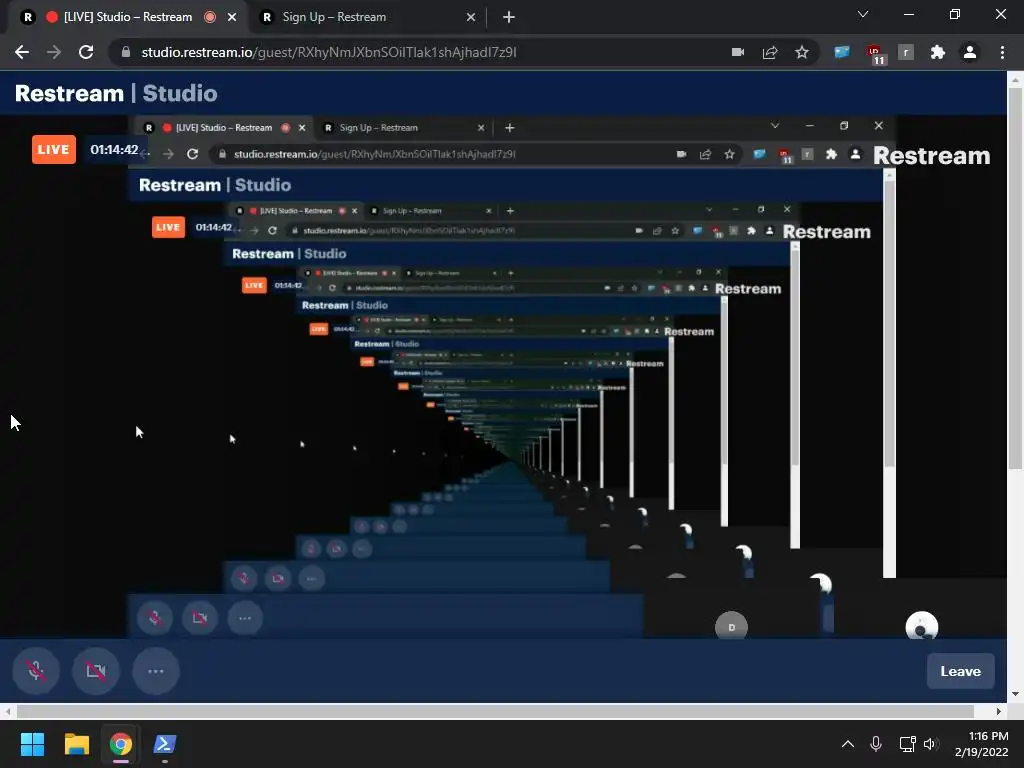The height and width of the screenshot is (768, 1024).
Task: Open the volume tray icon
Action: (931, 744)
